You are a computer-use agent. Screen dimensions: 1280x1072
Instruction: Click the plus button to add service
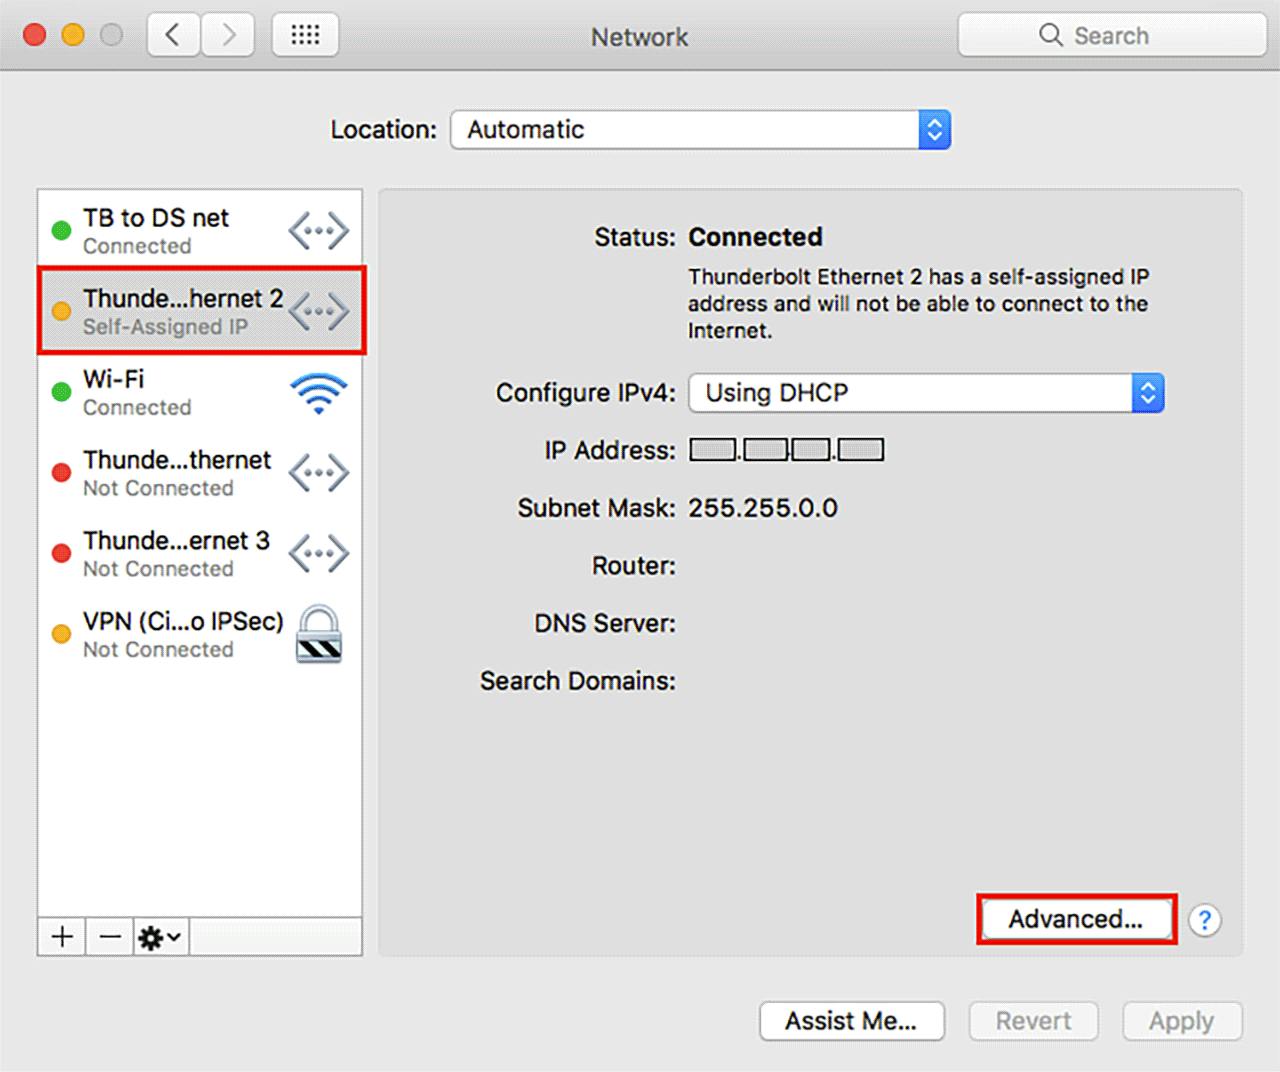pos(62,937)
